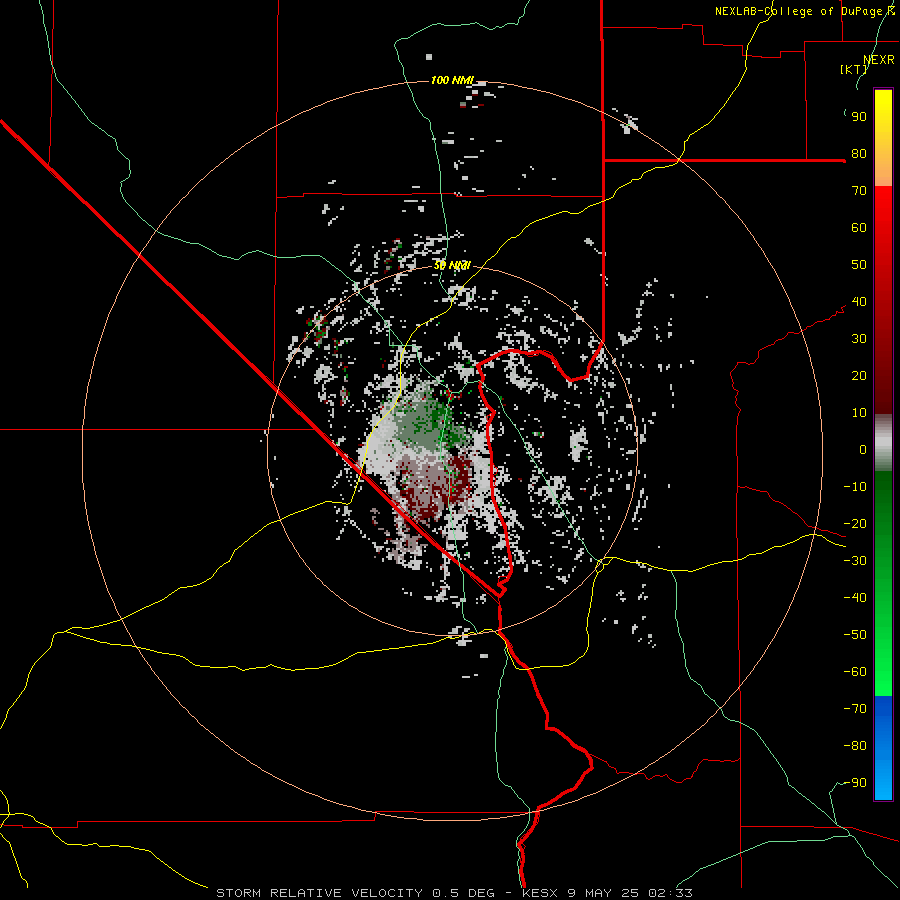
Task: Click the 40 value on the velocity scale
Action: [859, 302]
